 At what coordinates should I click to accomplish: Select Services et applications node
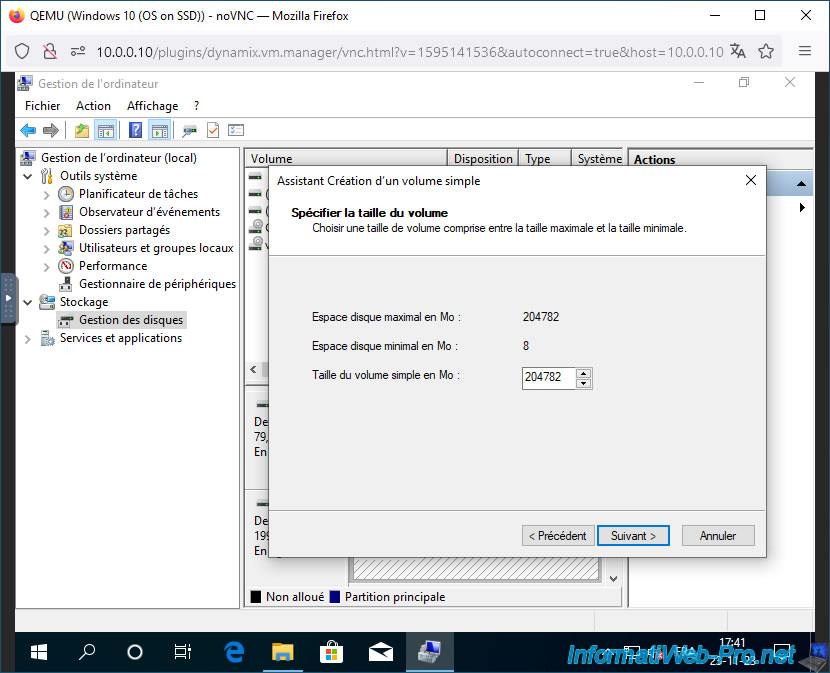click(121, 338)
